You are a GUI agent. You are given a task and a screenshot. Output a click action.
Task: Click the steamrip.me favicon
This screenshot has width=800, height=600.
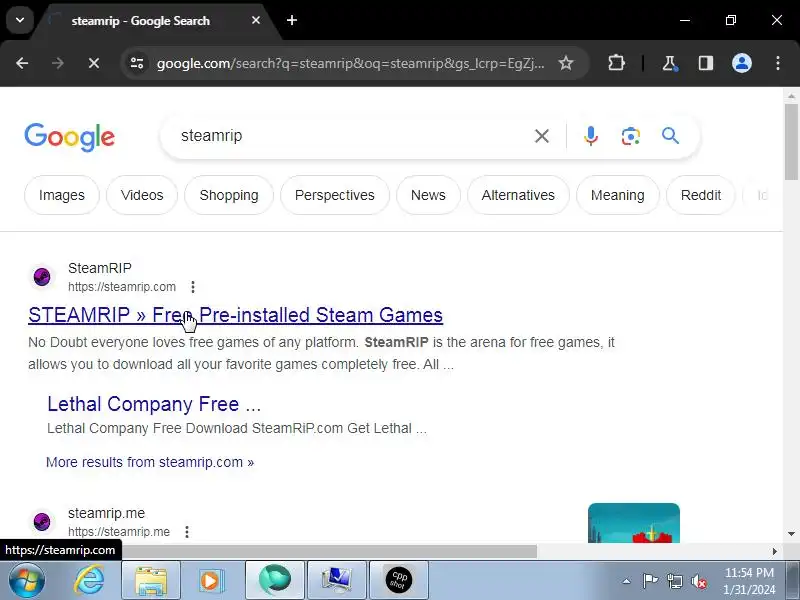coord(42,522)
